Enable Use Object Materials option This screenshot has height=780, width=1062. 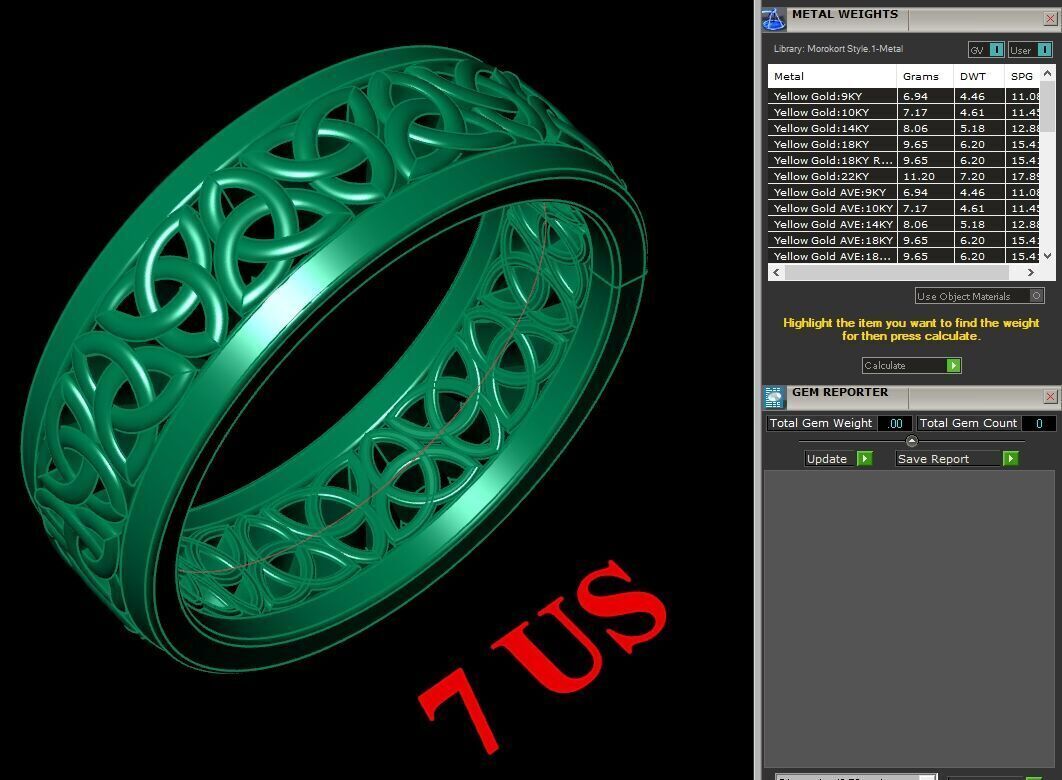pyautogui.click(x=979, y=296)
